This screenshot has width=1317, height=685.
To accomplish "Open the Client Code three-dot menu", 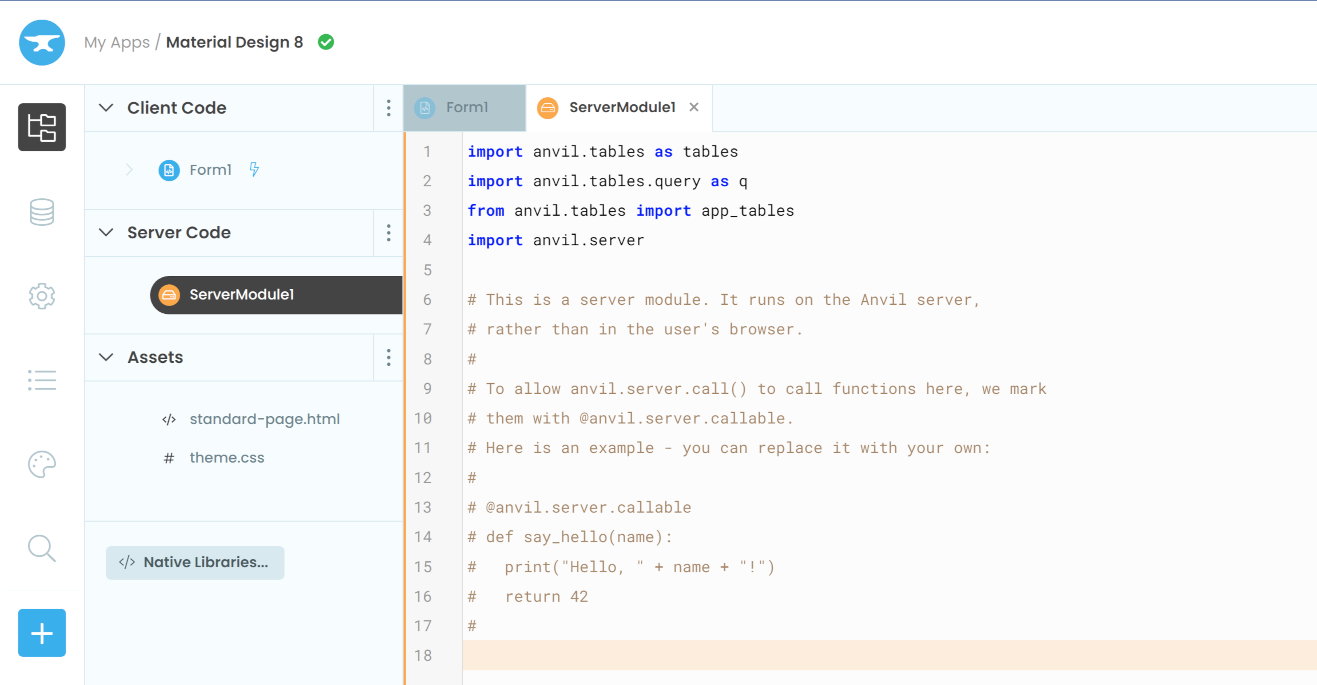I will (x=388, y=107).
